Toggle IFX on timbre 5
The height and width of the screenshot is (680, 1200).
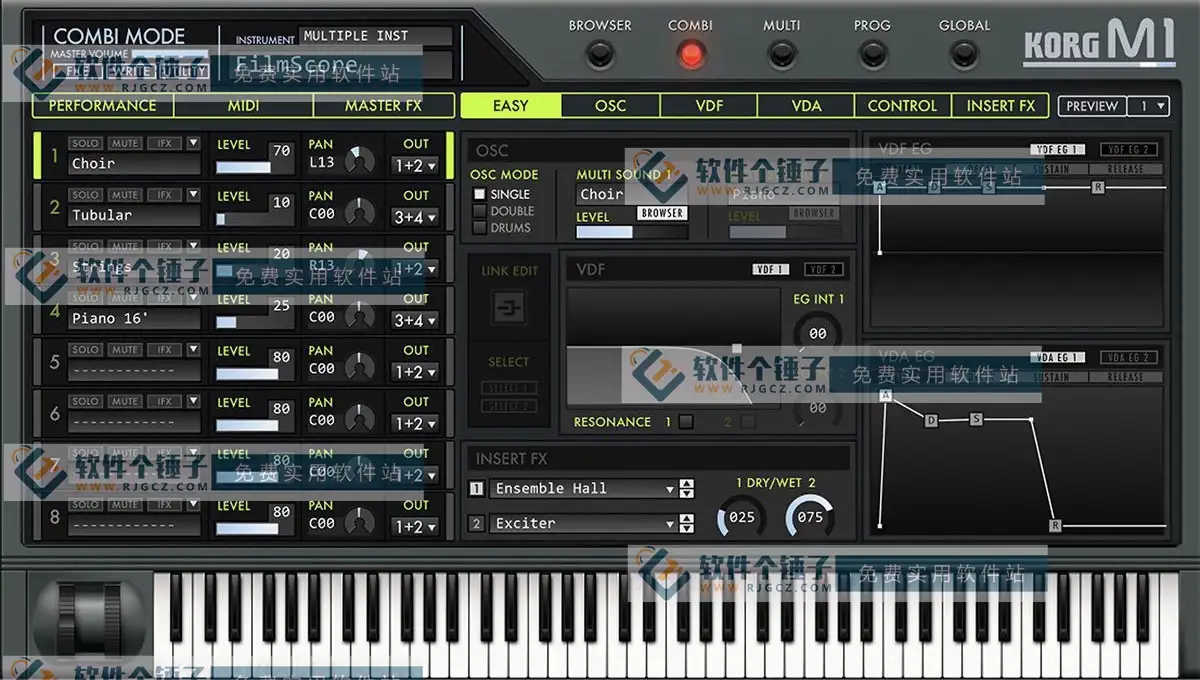pos(165,350)
